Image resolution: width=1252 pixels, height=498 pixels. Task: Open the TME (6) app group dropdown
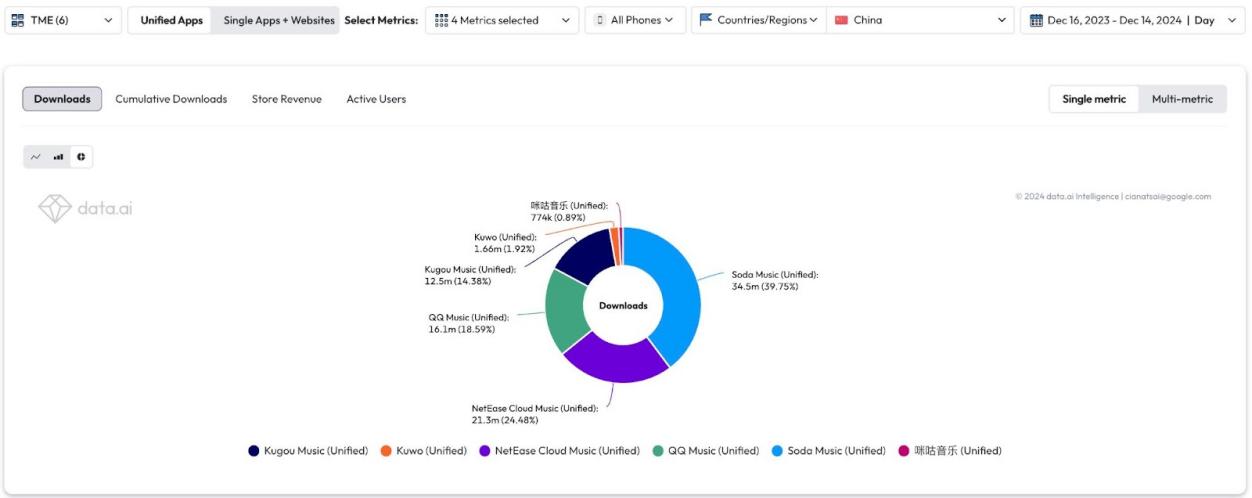coord(63,20)
